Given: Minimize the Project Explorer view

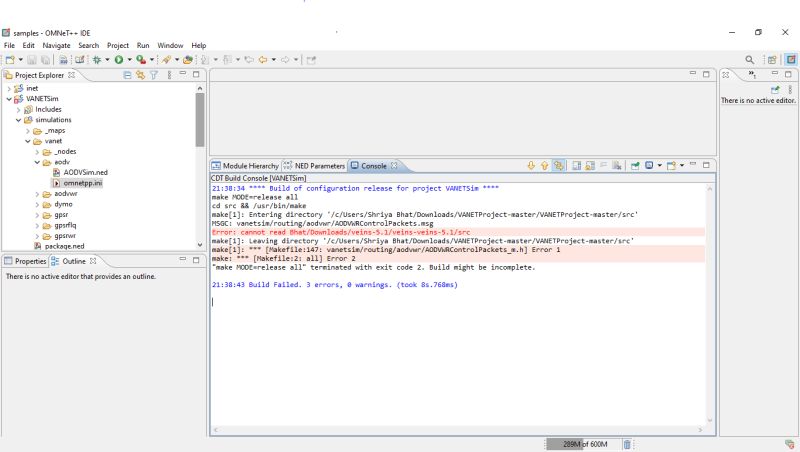Looking at the screenshot, I should click(183, 74).
